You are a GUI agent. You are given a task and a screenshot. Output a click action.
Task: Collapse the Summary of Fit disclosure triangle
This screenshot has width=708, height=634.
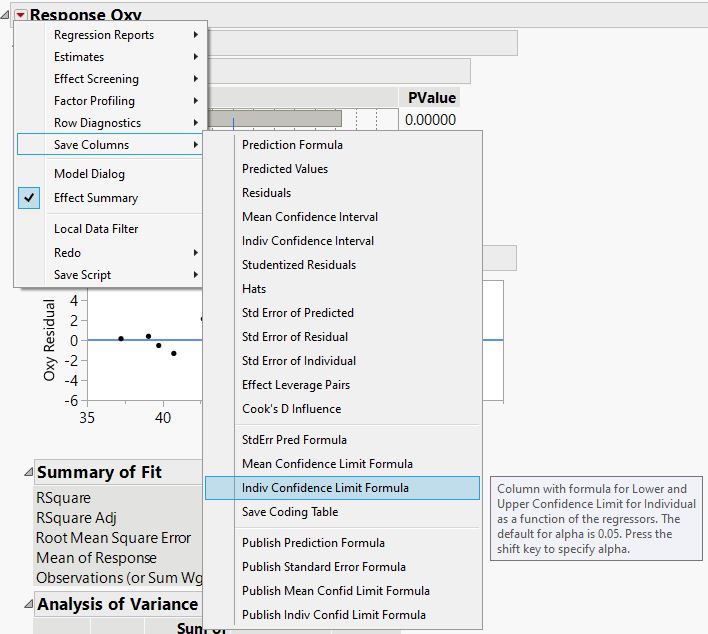27,472
